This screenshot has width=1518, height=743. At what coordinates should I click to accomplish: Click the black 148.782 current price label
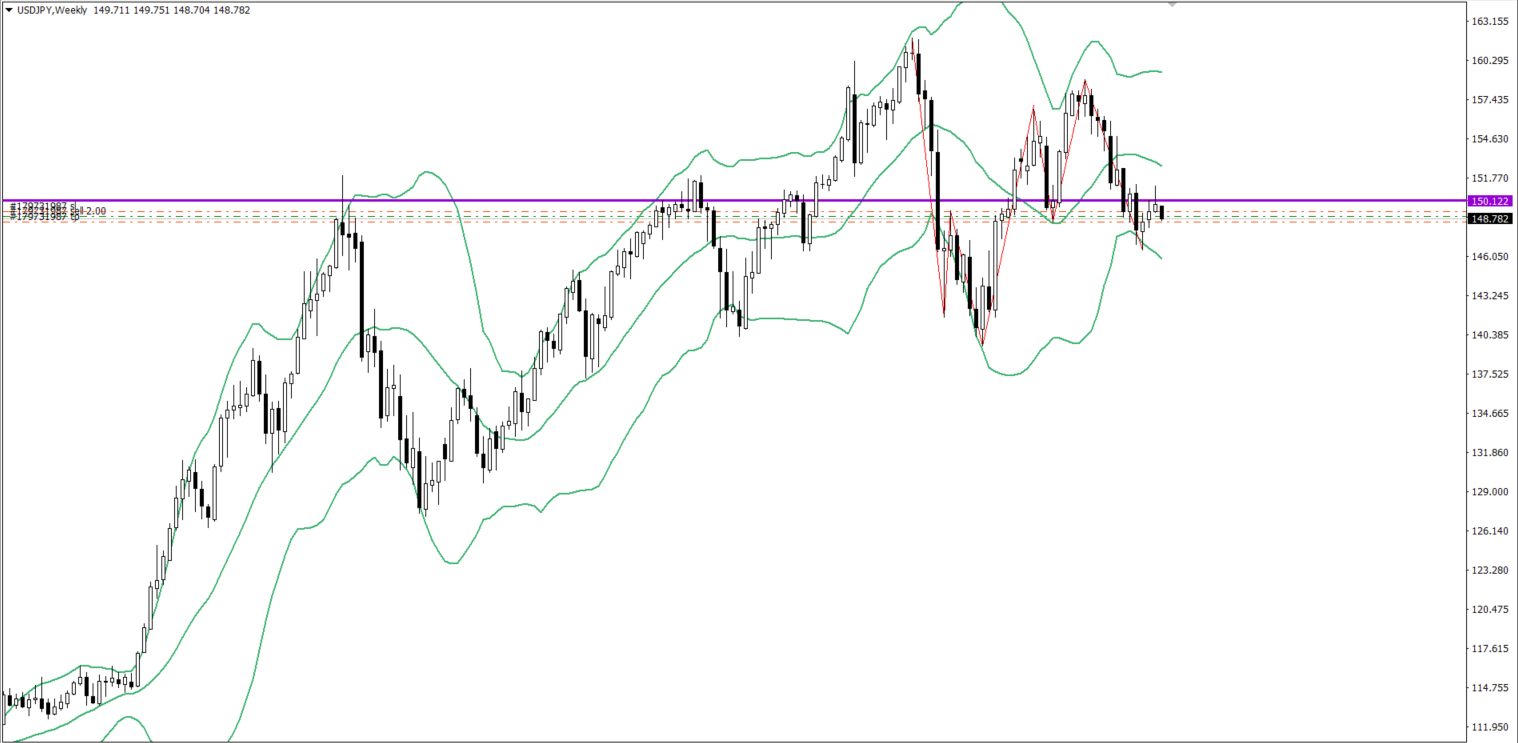1489,218
